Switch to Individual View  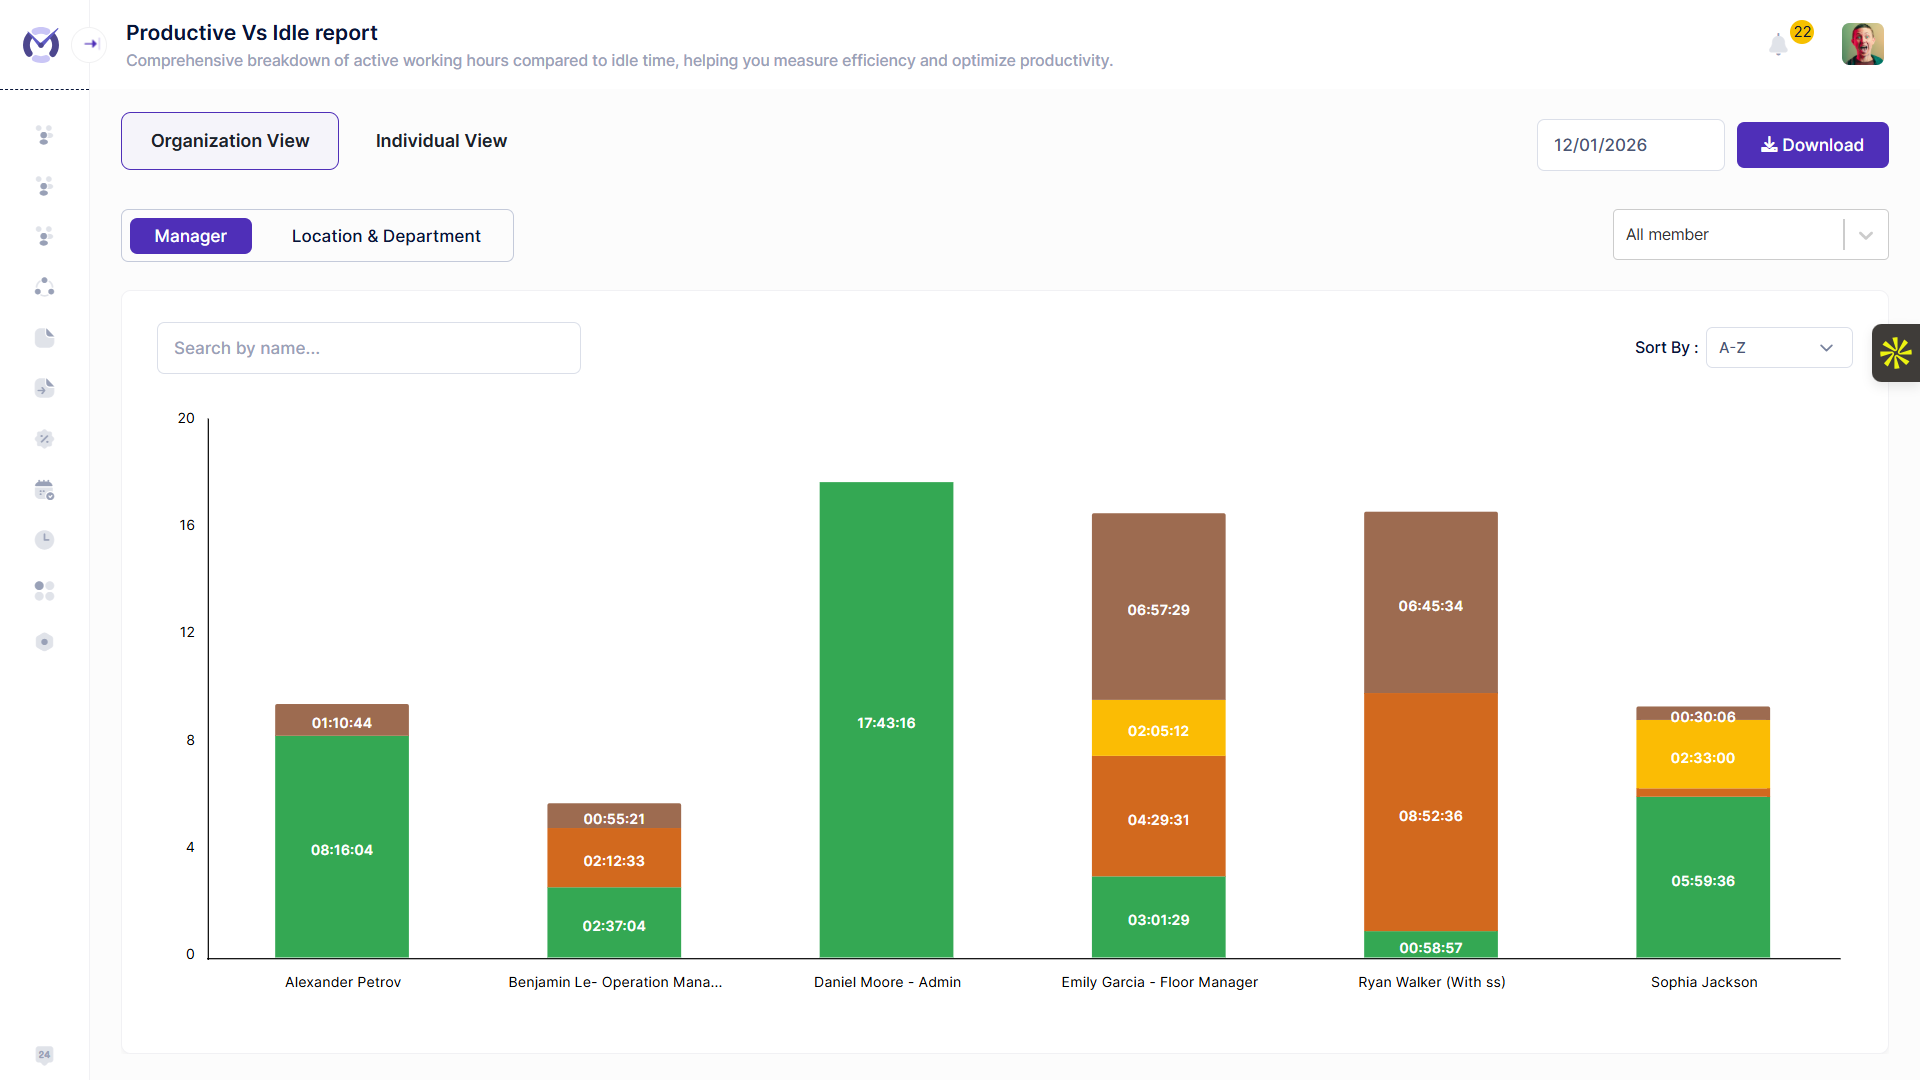coord(441,141)
